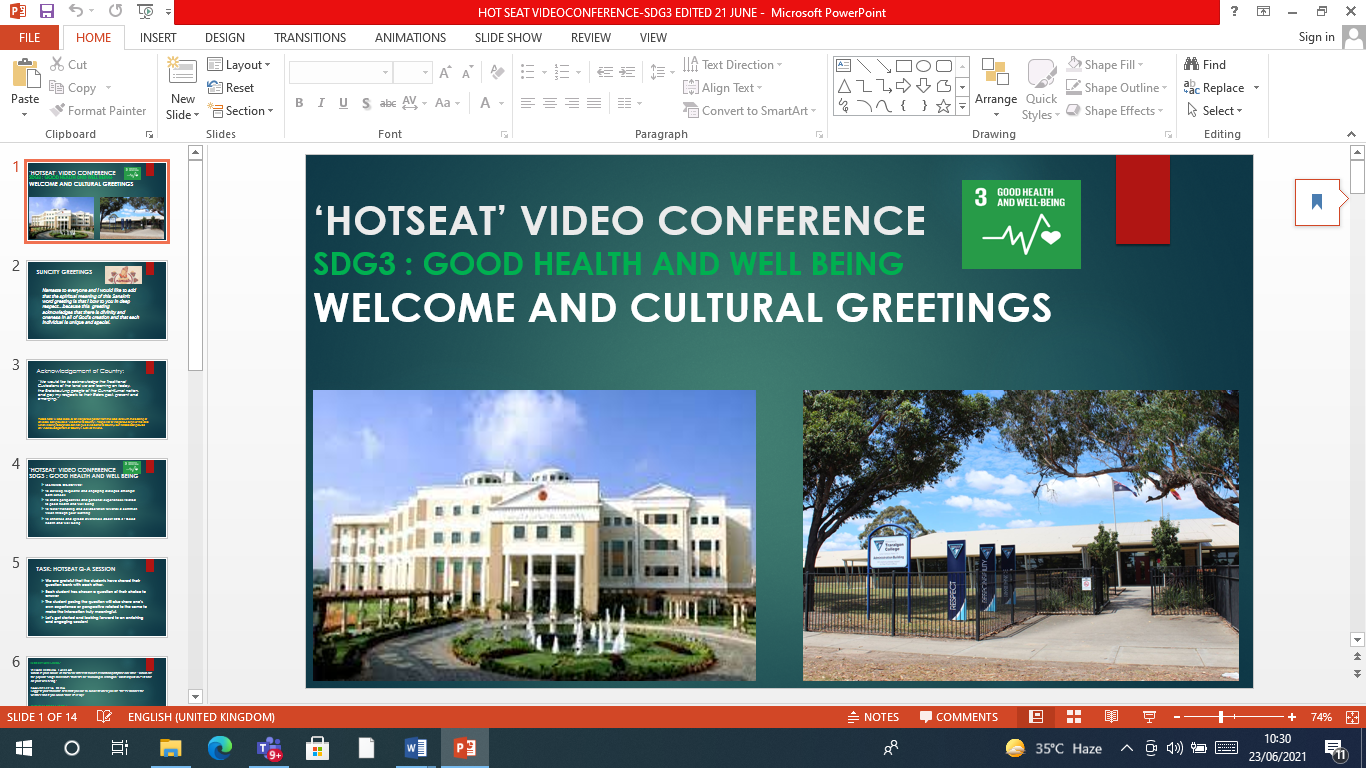1366x768 pixels.
Task: Click the zoom in plus button
Action: (x=1293, y=717)
